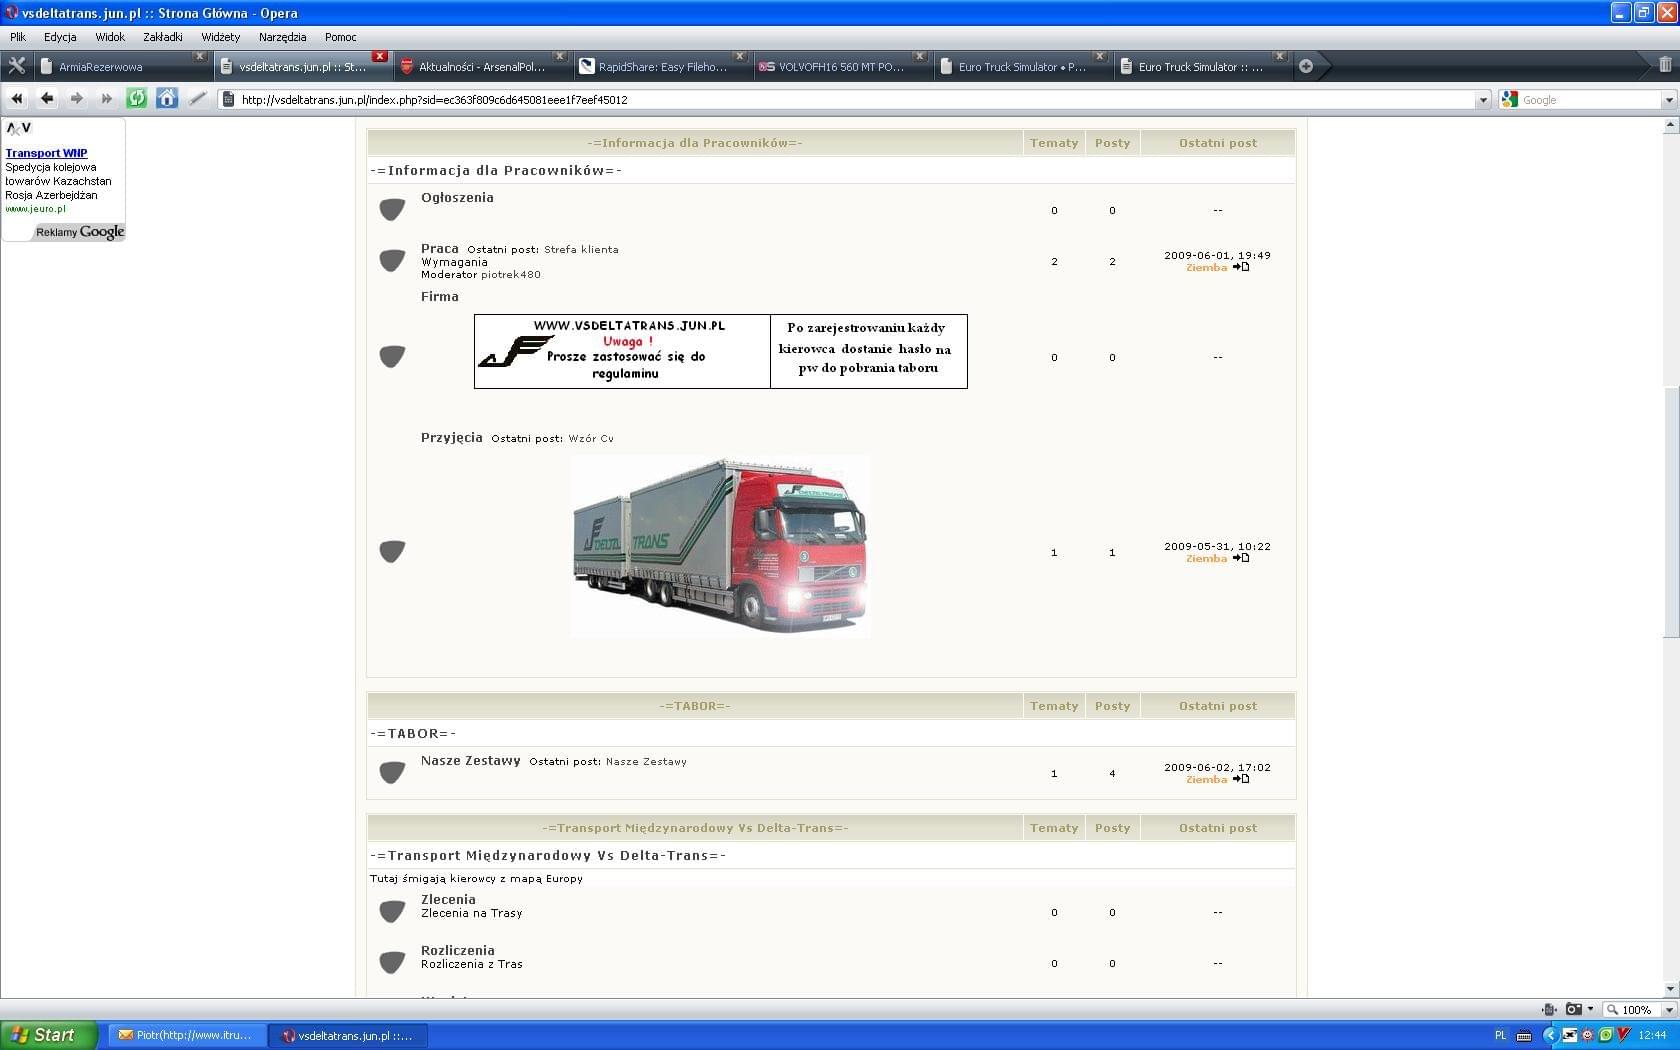
Task: Click the forum icon beside Przyjęcia truck
Action: click(x=392, y=551)
